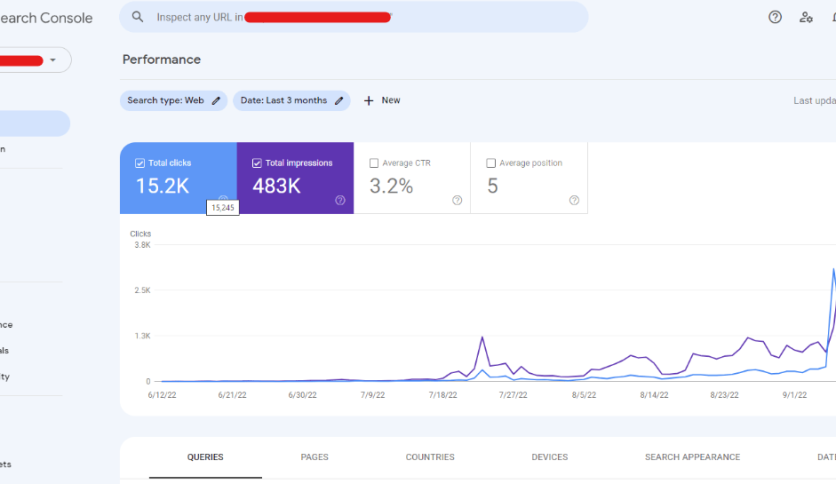Image resolution: width=836 pixels, height=484 pixels.
Task: Click the search magnifier icon
Action: pos(138,17)
